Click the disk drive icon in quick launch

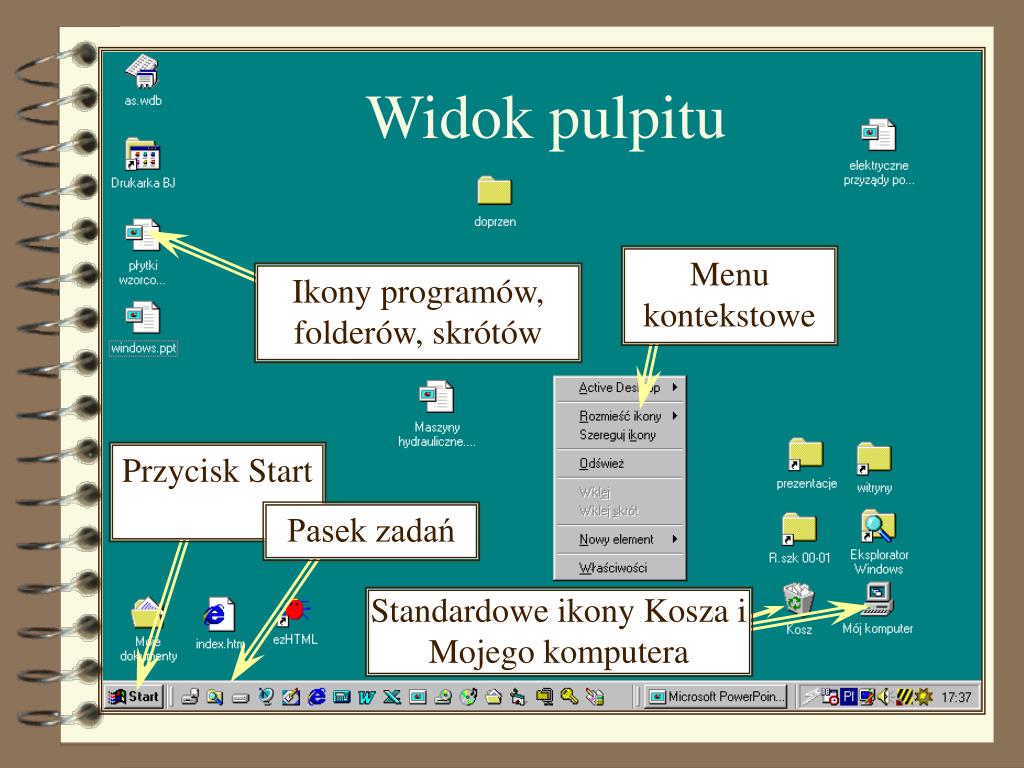click(240, 697)
